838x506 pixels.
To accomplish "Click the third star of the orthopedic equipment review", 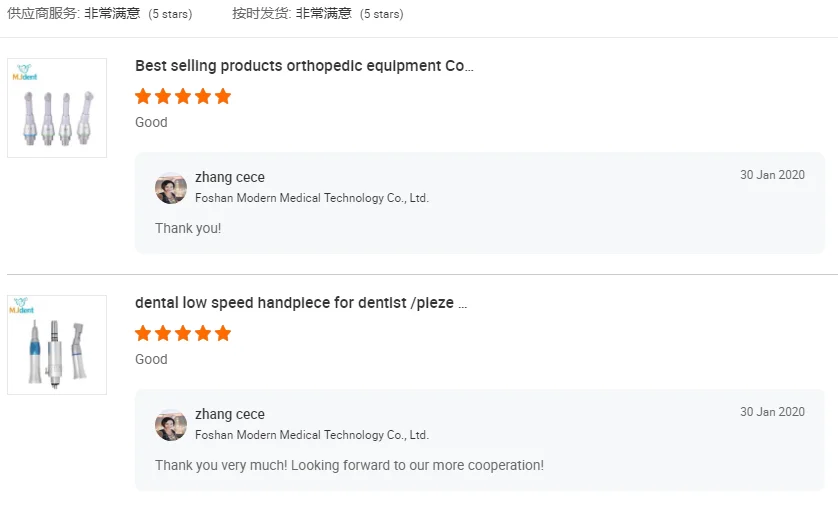I will tap(183, 97).
